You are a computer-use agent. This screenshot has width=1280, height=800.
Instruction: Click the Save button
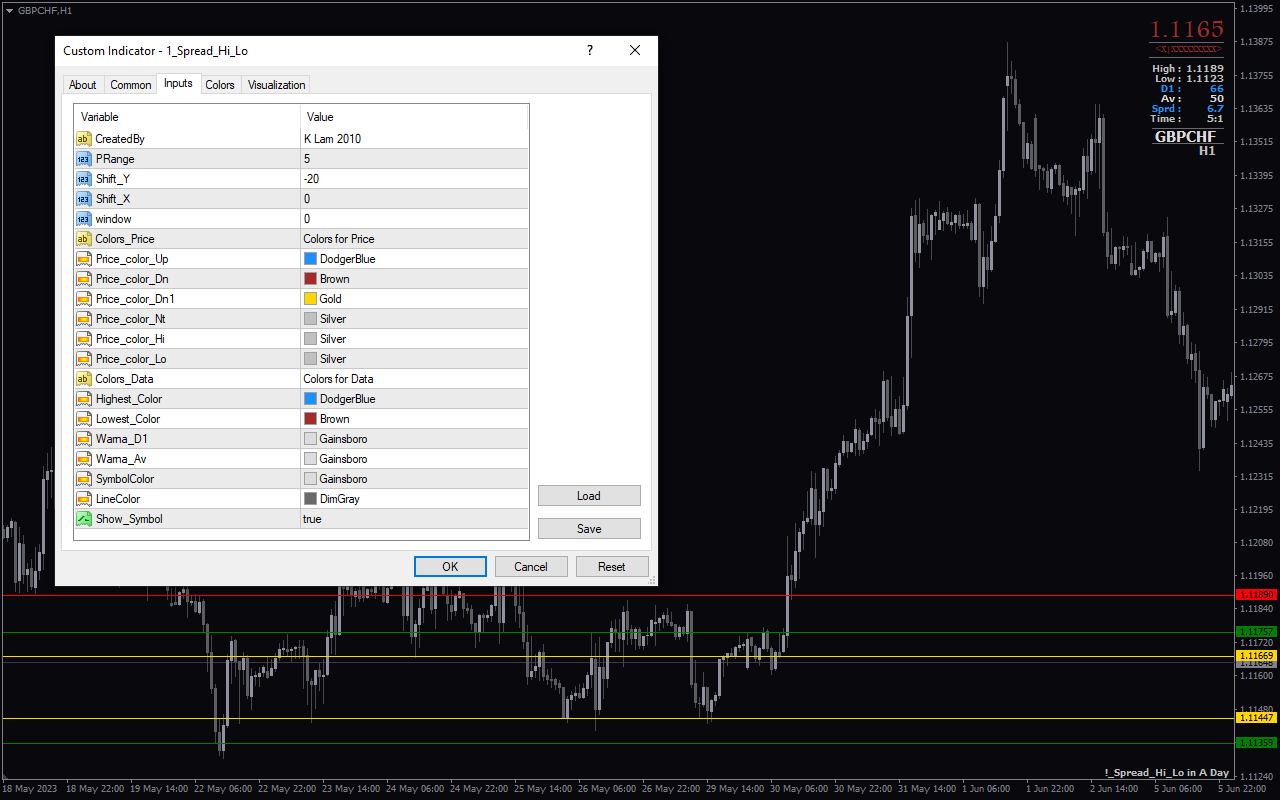tap(589, 528)
